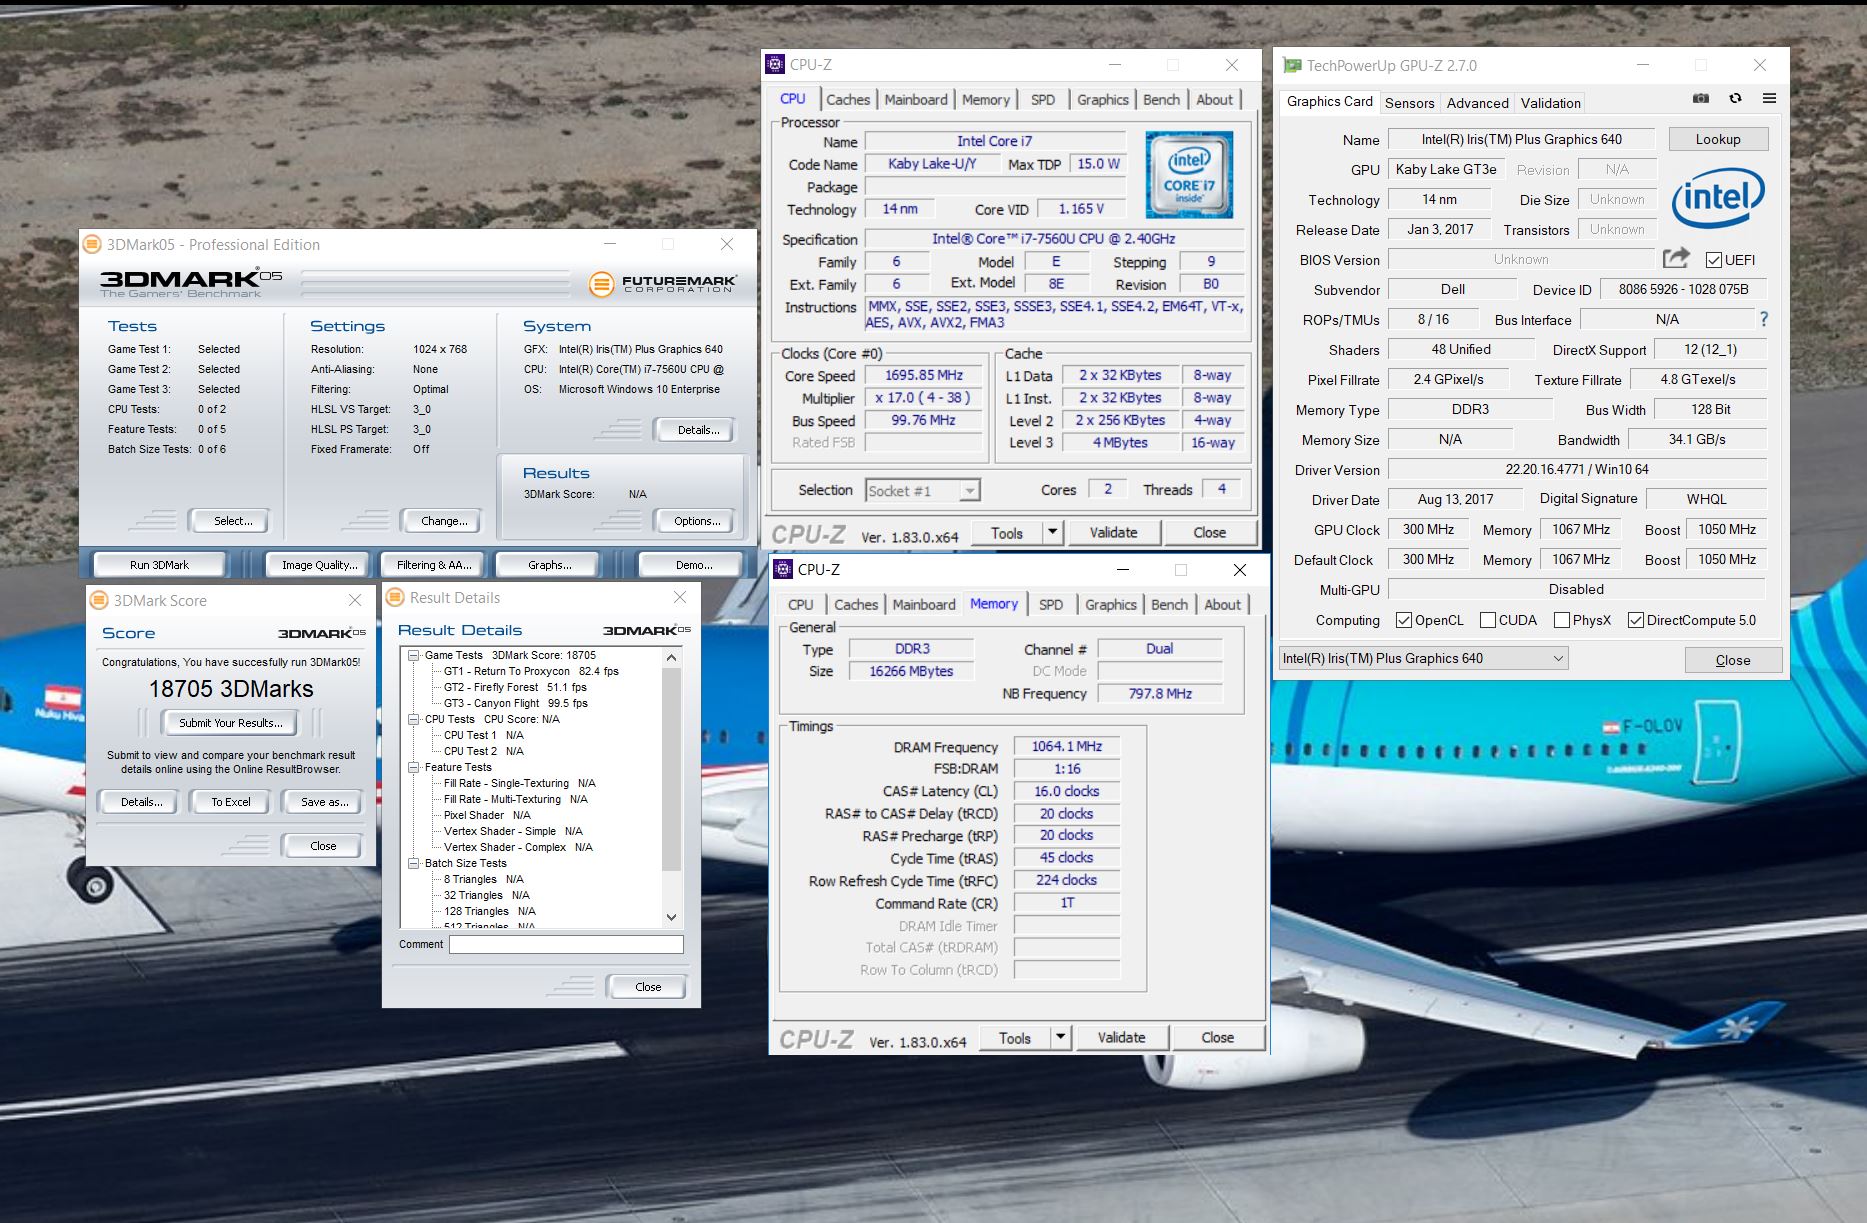Click Run 3DMark button

pyautogui.click(x=159, y=565)
